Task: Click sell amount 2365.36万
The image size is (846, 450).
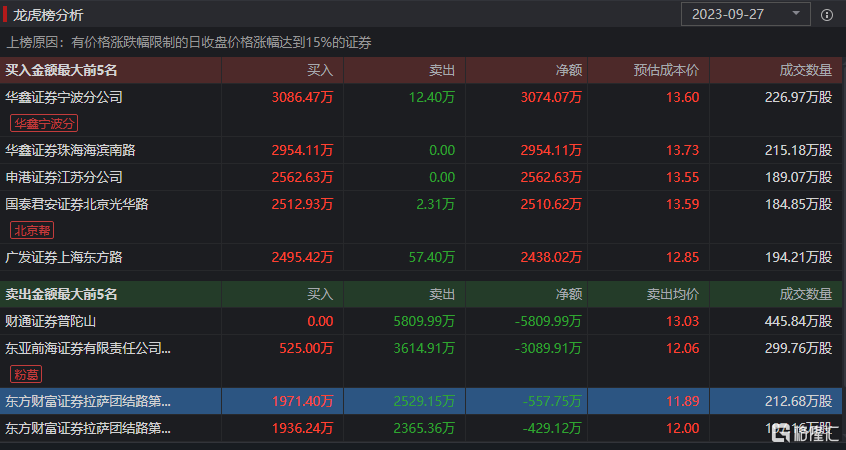Action: 424,428
